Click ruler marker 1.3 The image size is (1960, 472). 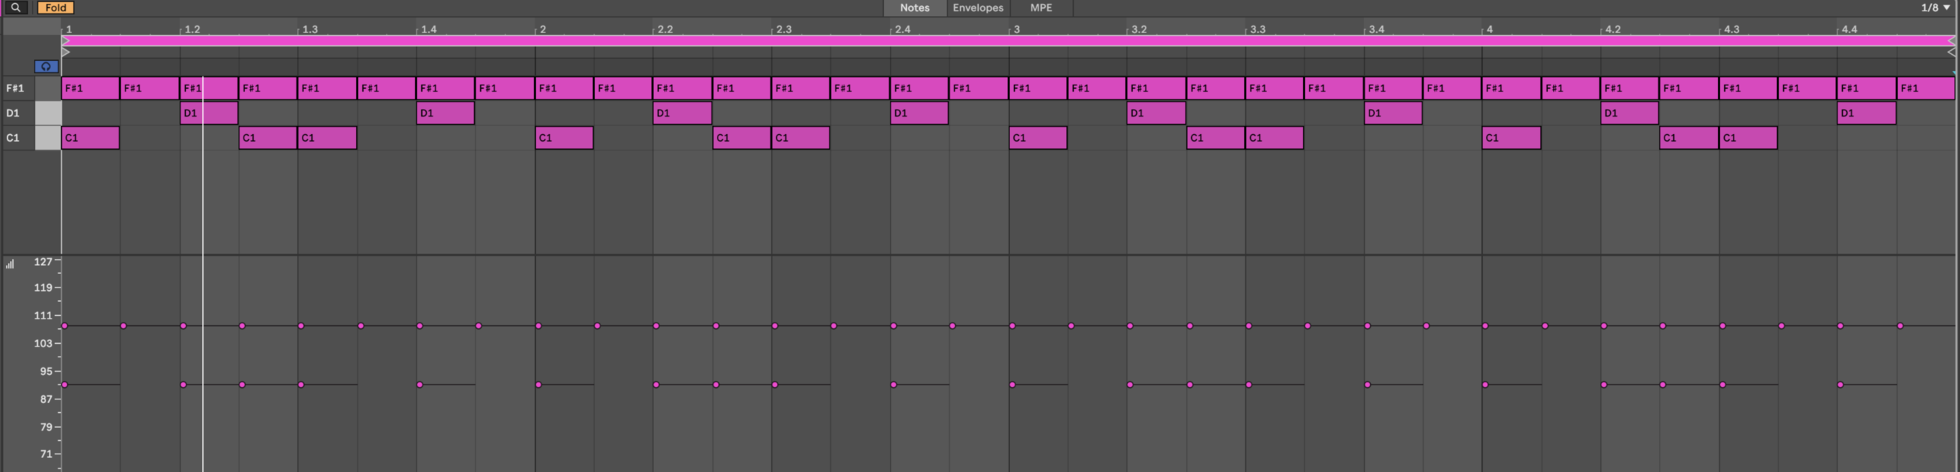point(310,29)
